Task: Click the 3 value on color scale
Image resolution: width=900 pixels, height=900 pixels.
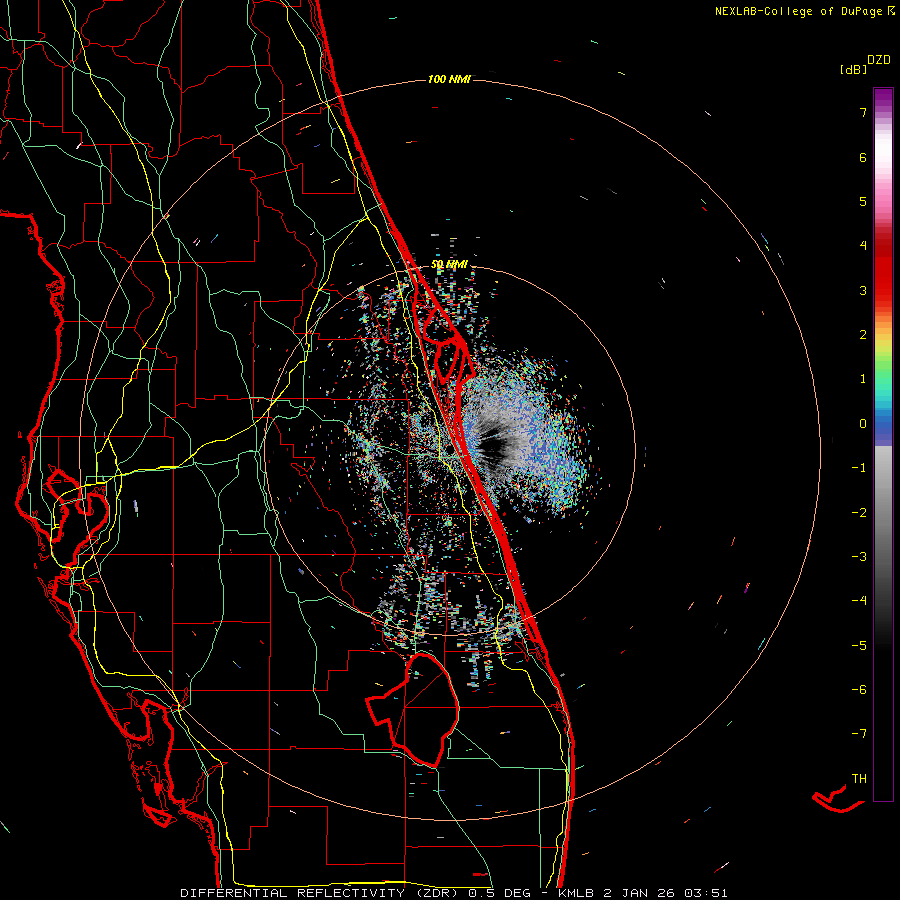Action: pos(863,290)
